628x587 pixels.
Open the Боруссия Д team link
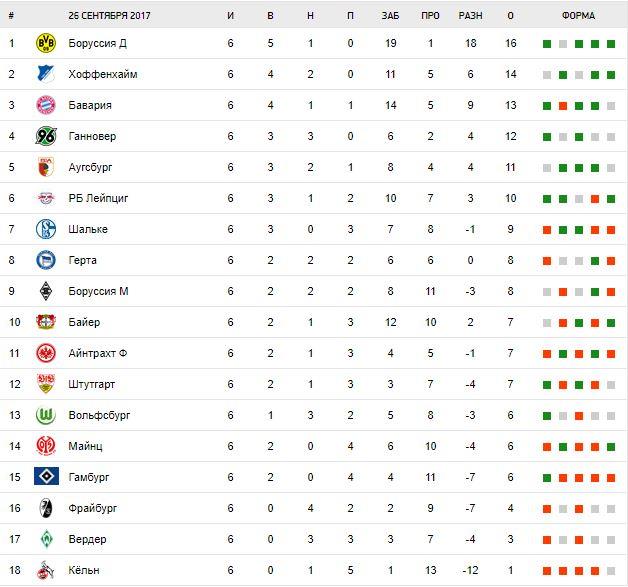point(97,44)
